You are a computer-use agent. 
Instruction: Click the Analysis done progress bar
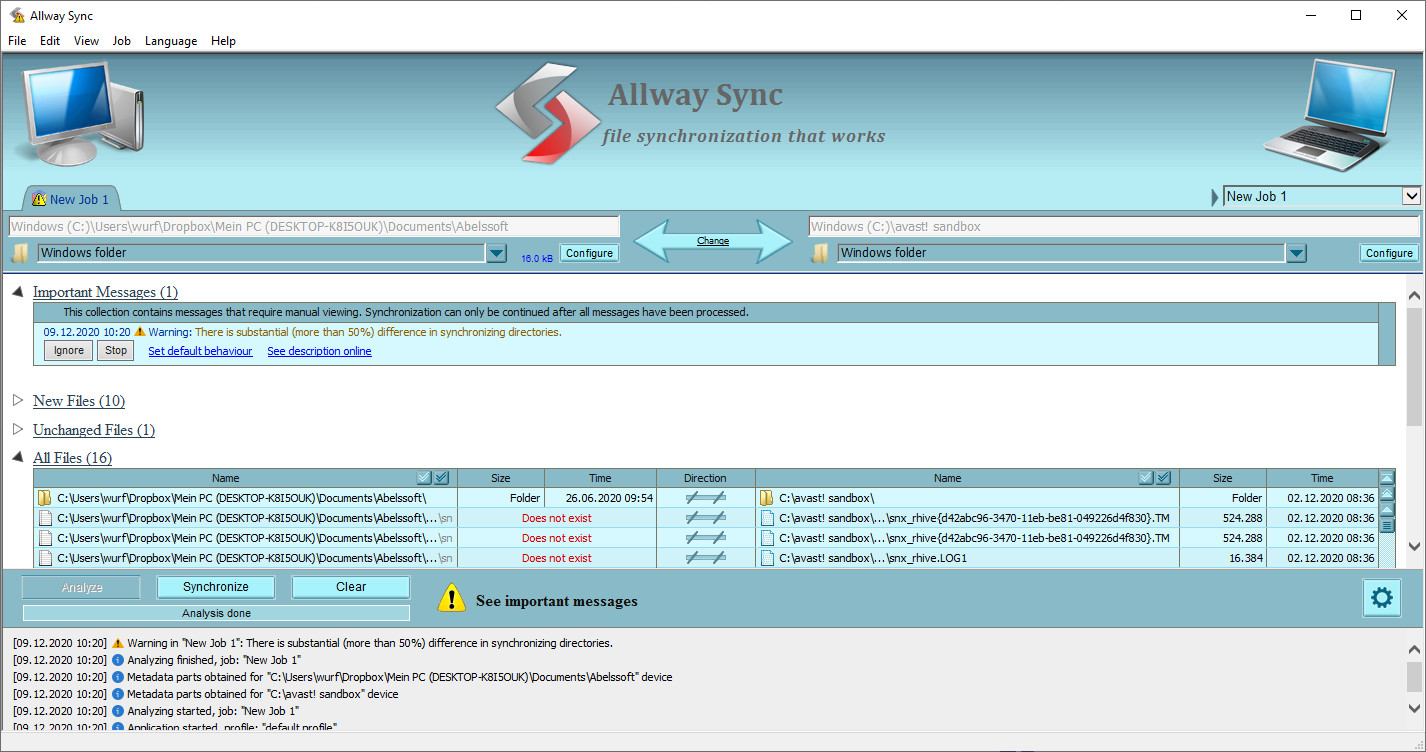point(215,611)
